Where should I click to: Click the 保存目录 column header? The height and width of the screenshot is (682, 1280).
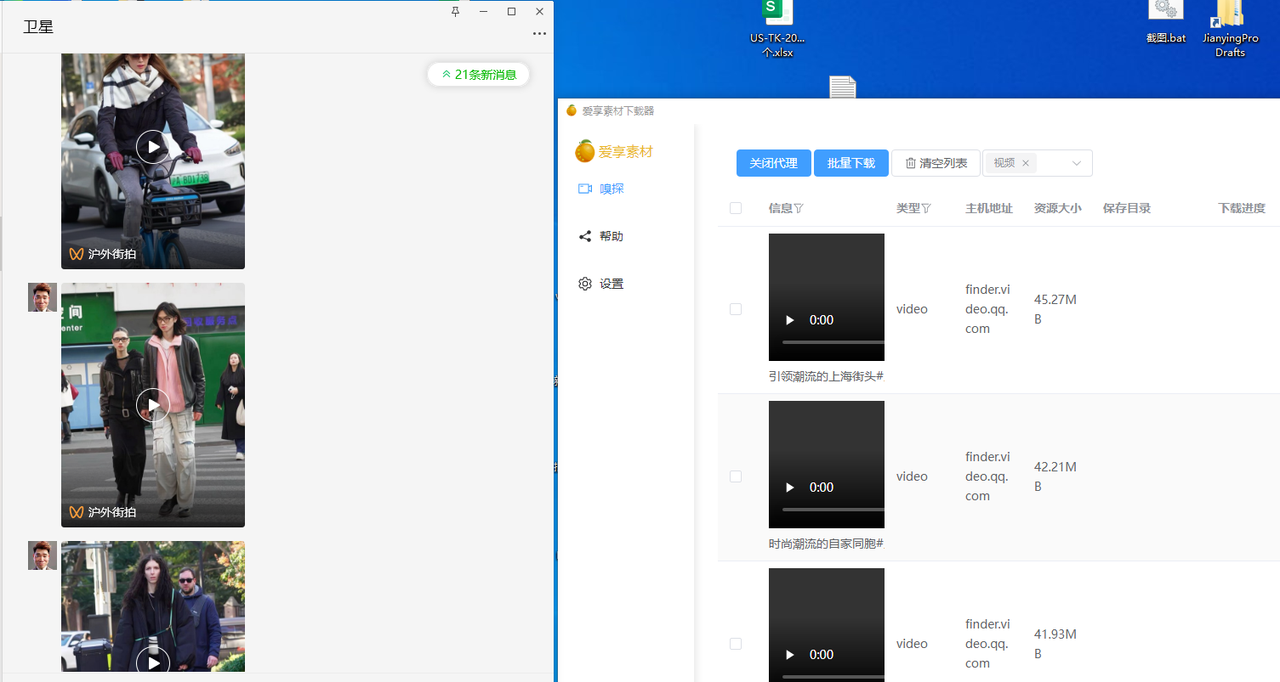pyautogui.click(x=1127, y=208)
